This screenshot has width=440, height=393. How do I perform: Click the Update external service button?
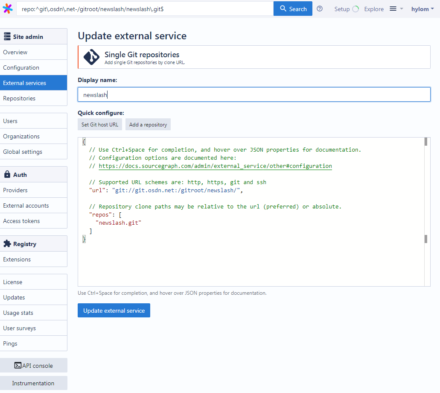pos(114,310)
